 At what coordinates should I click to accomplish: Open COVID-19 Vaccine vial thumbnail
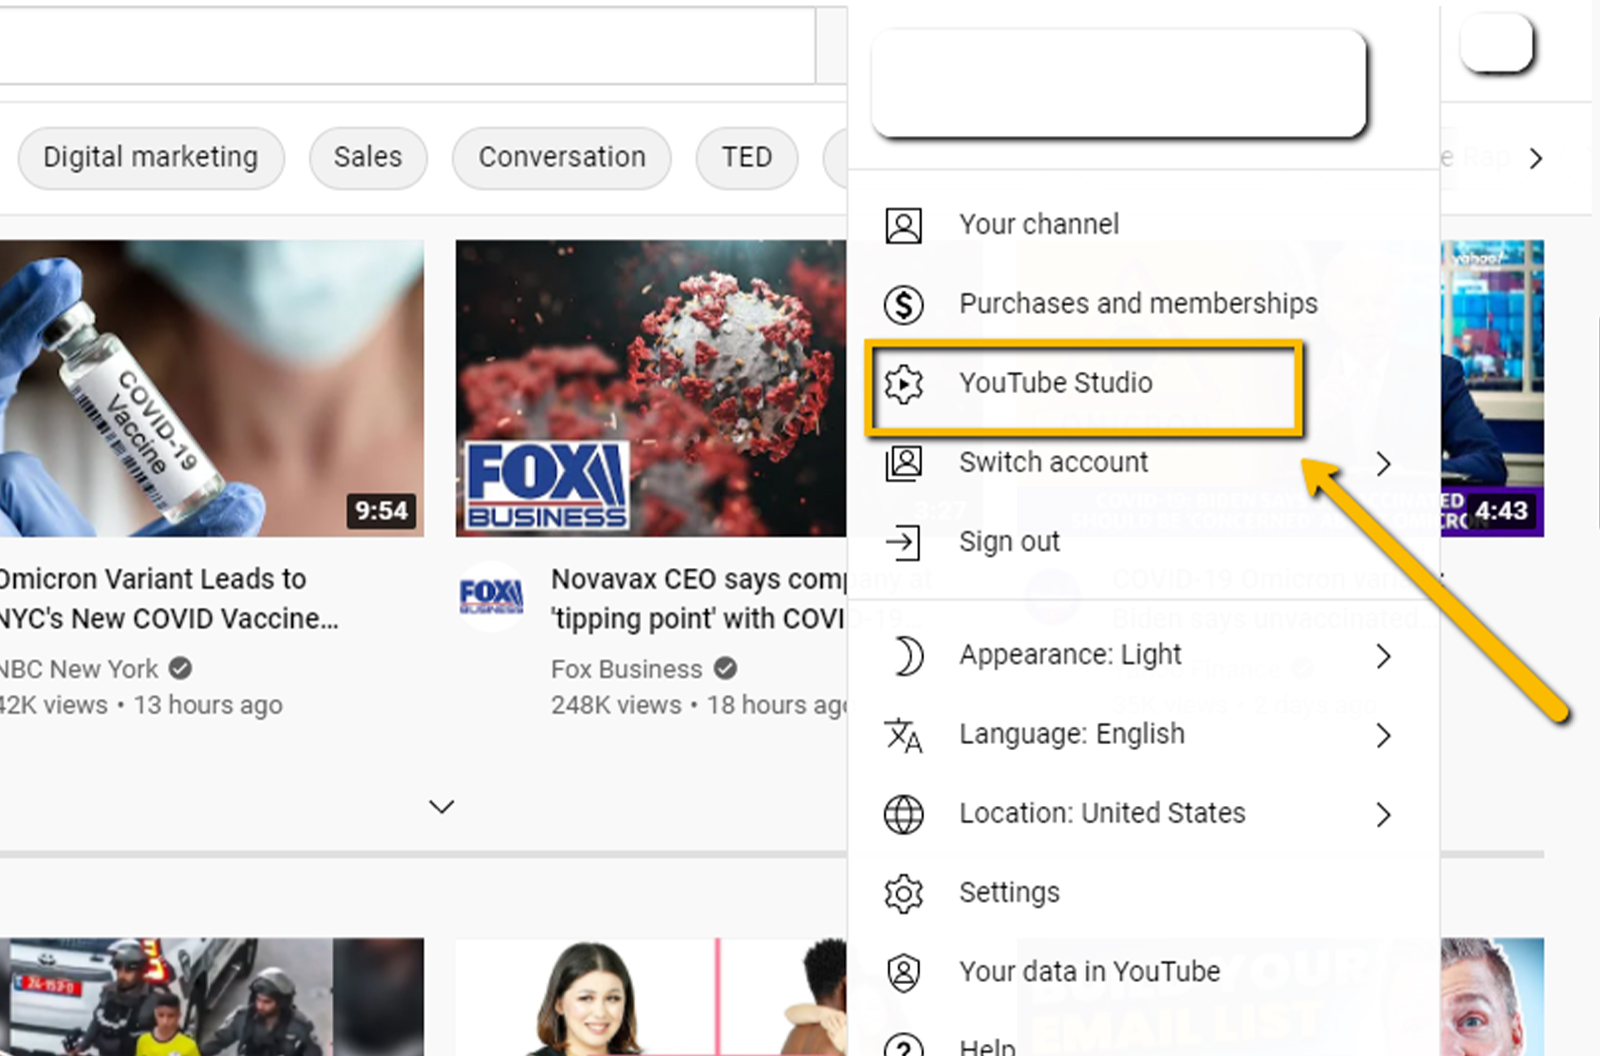coord(211,388)
